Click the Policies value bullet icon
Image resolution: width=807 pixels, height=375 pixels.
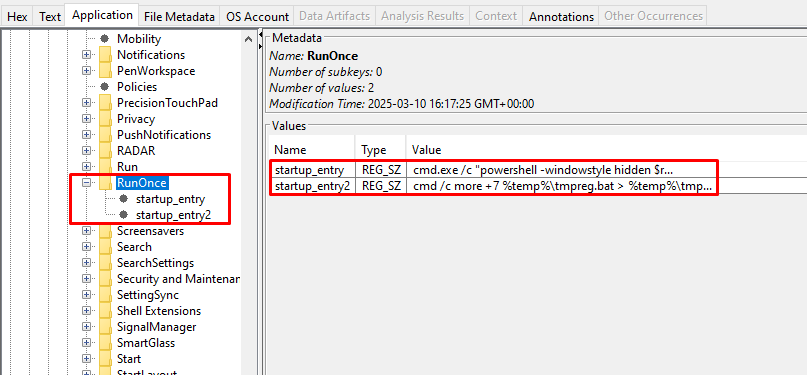tap(105, 86)
